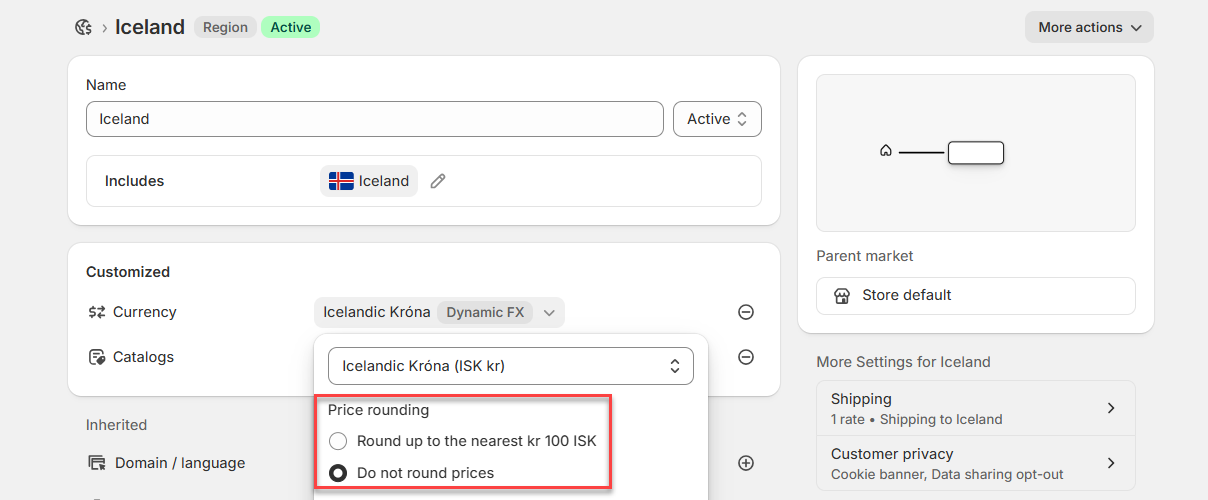Image resolution: width=1208 pixels, height=500 pixels.
Task: Click the market node box in diagram
Action: (975, 153)
